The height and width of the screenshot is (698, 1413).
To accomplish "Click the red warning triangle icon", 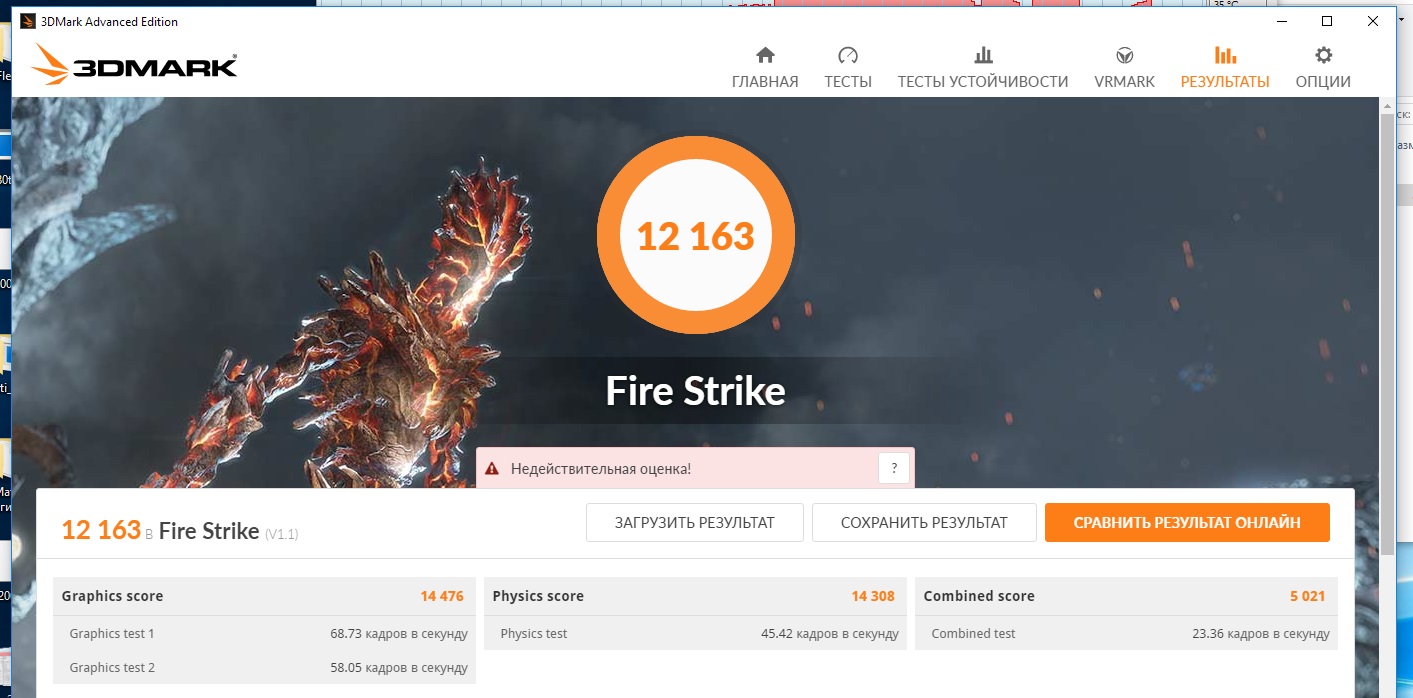I will [x=492, y=468].
